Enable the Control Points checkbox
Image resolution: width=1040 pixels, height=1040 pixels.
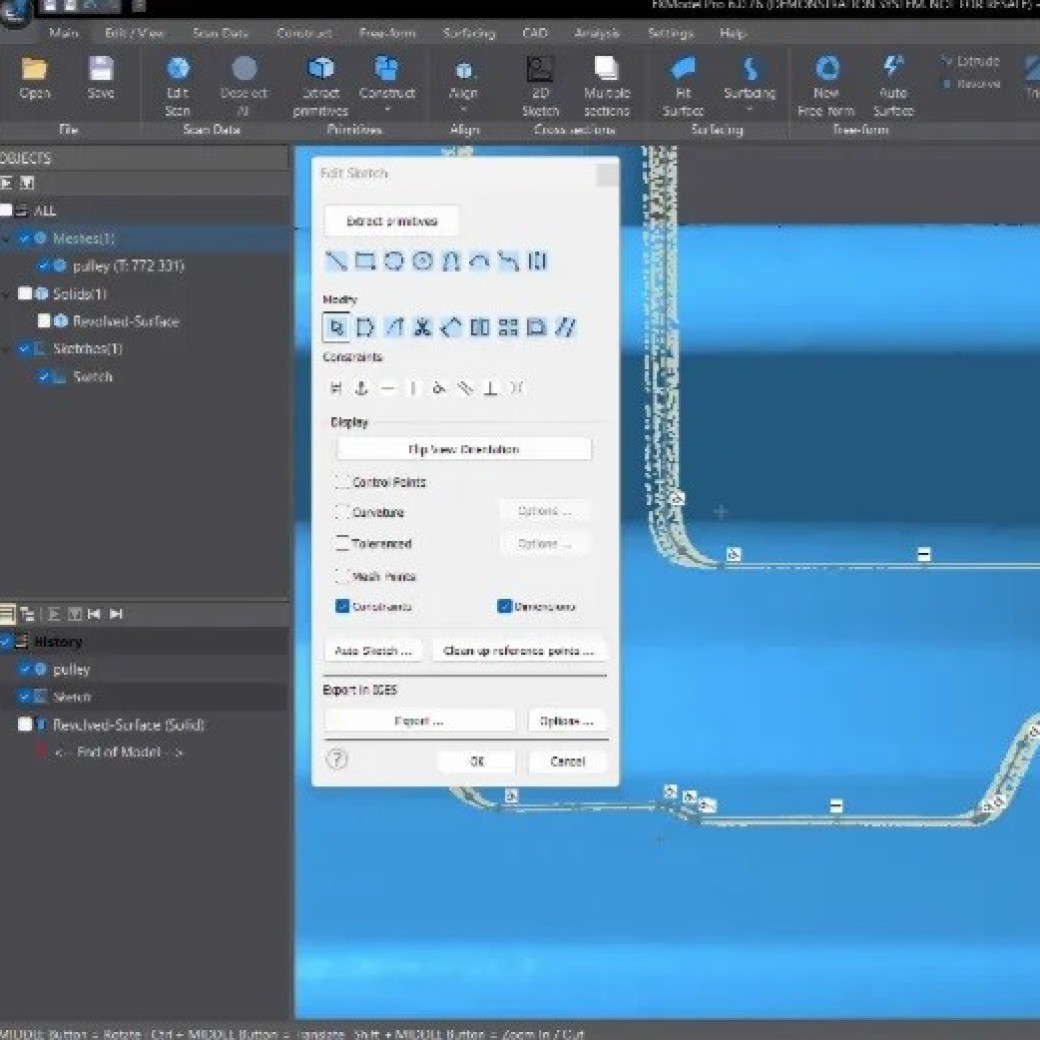(x=343, y=482)
